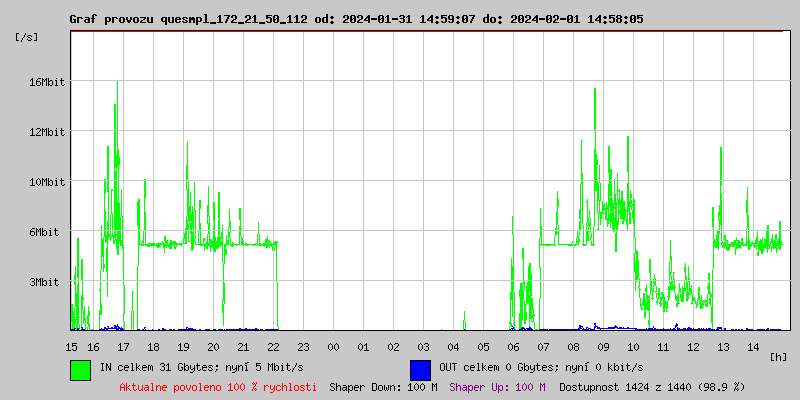Select the hour 00 marker on x-axis
800x400 pixels.
[x=333, y=346]
